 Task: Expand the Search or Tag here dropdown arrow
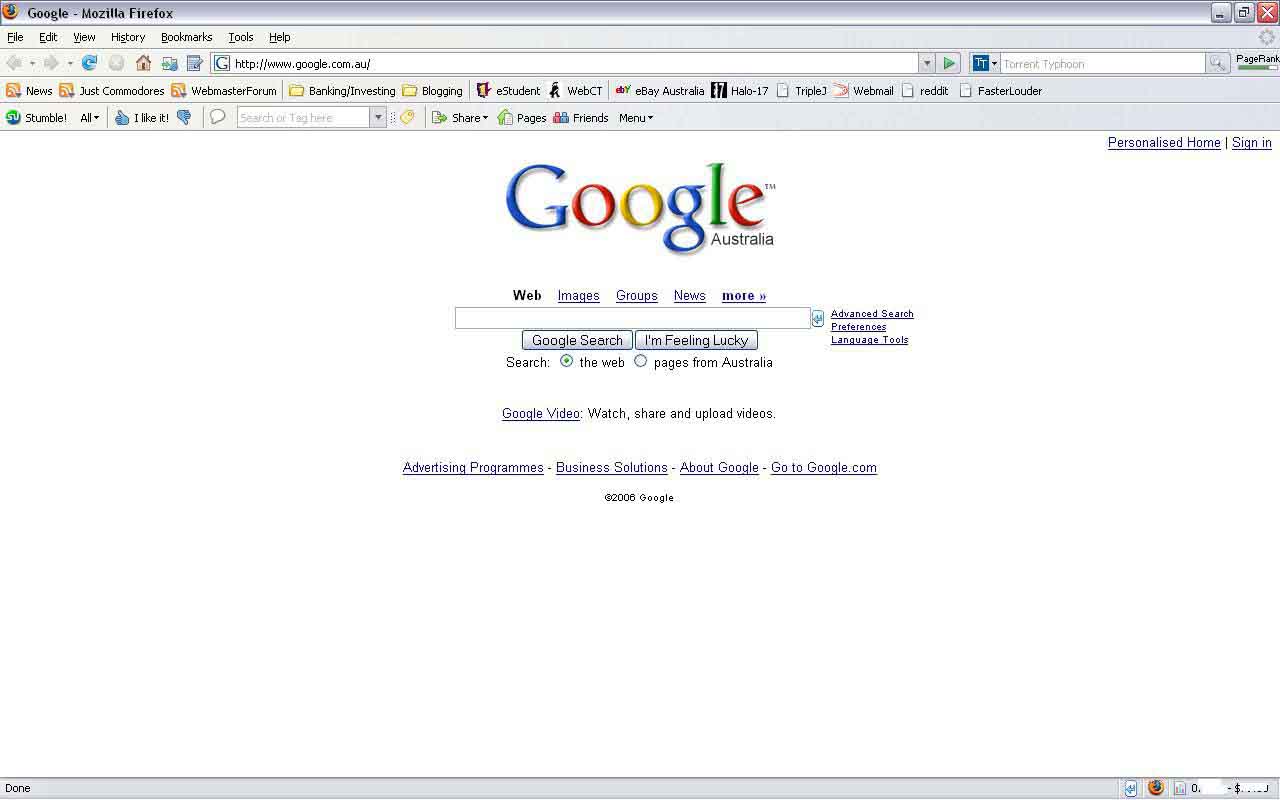378,118
